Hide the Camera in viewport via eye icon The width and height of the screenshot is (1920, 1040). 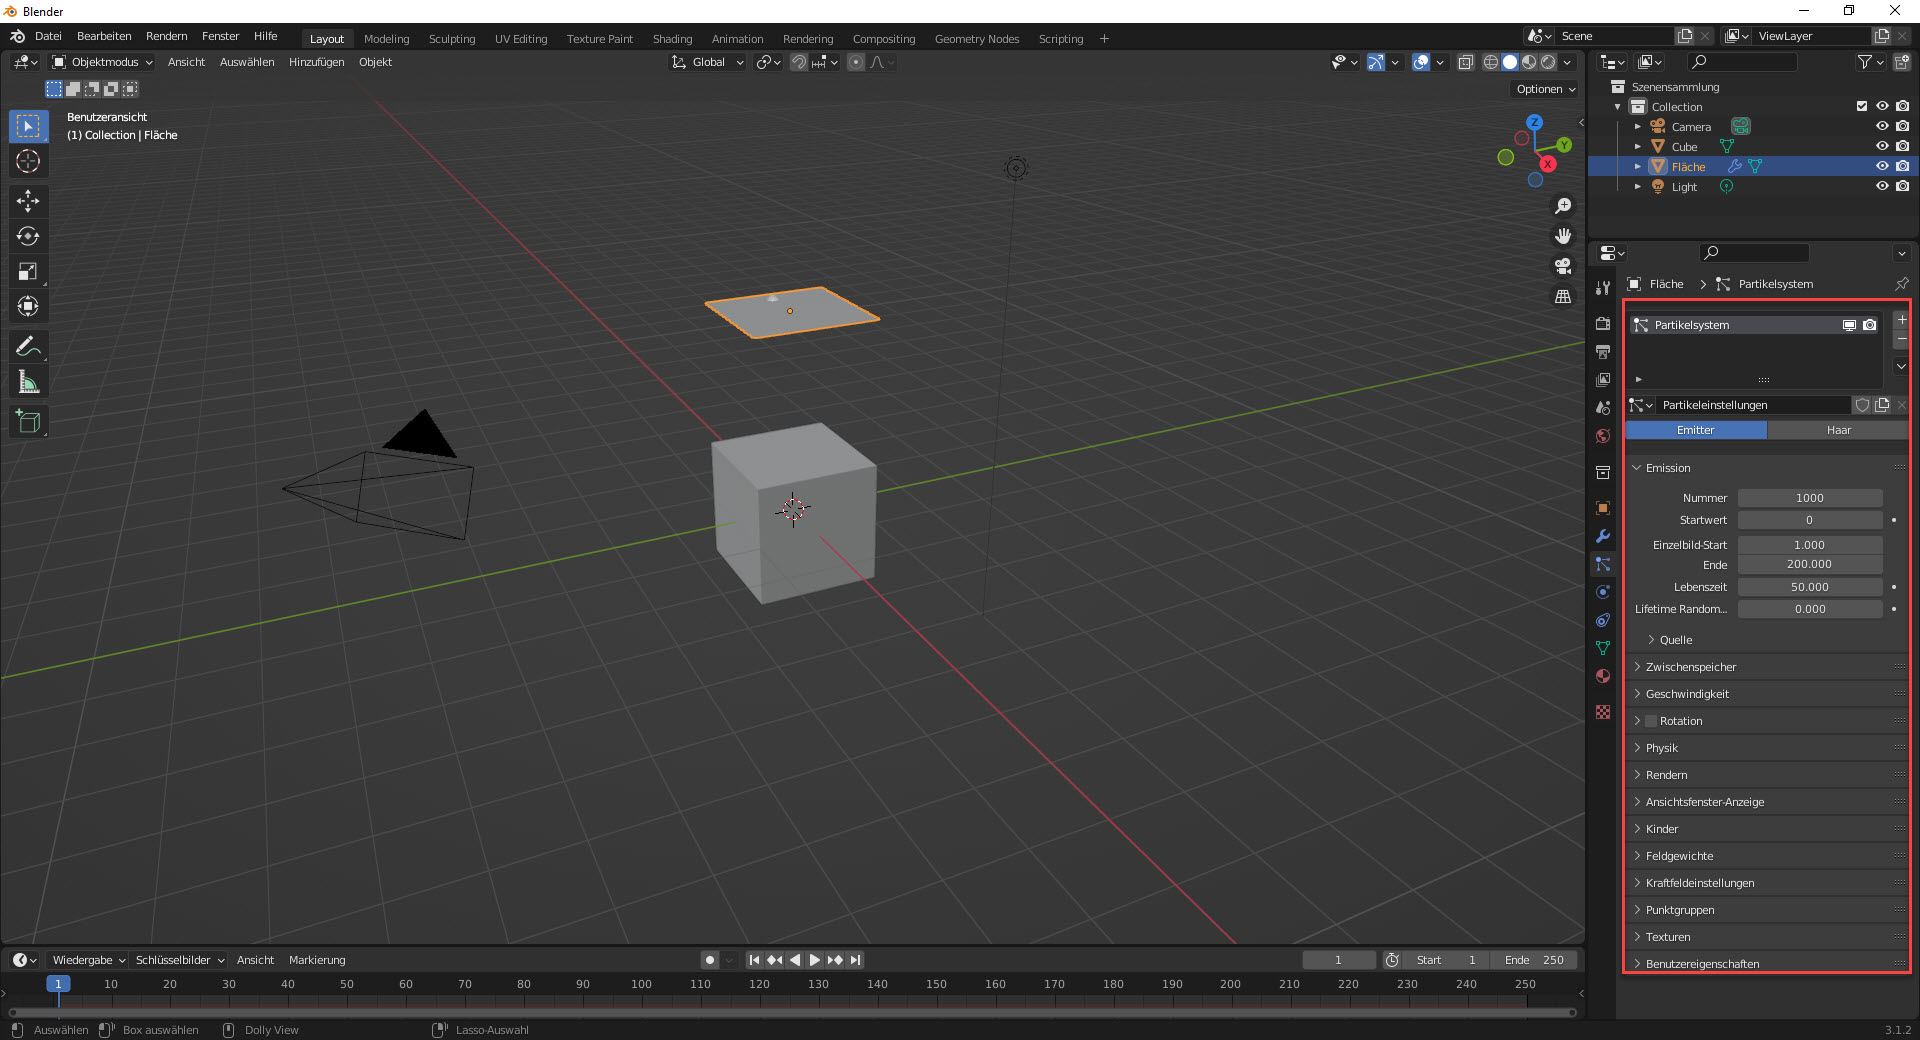1882,126
